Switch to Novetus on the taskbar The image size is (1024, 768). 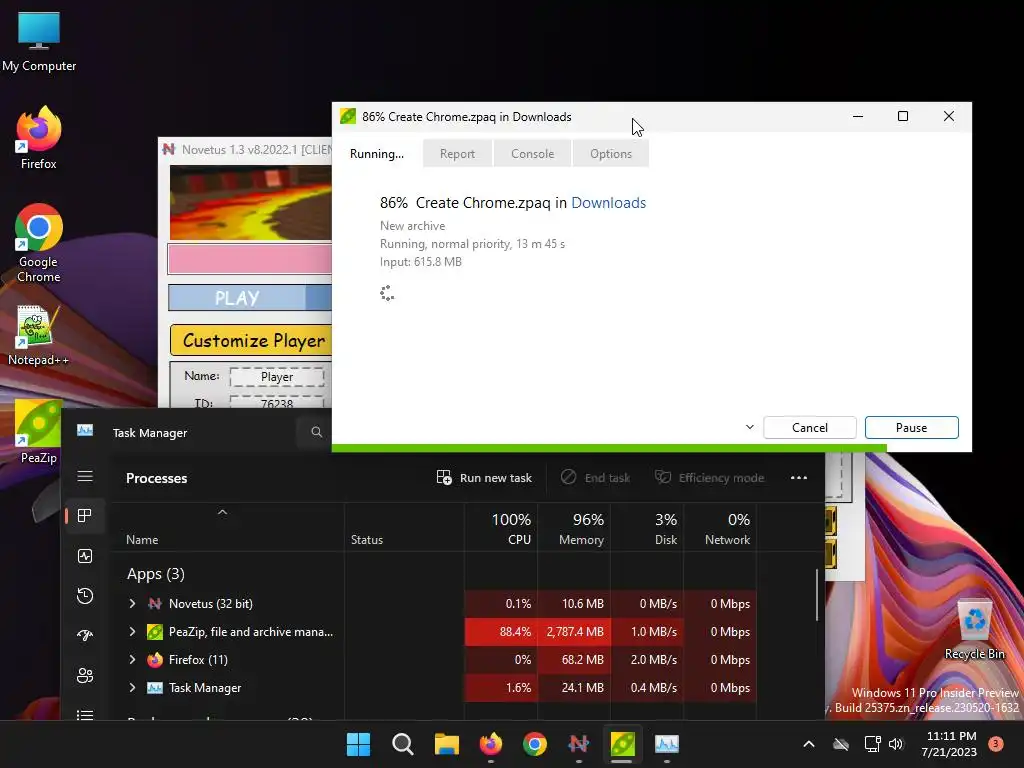tap(579, 744)
